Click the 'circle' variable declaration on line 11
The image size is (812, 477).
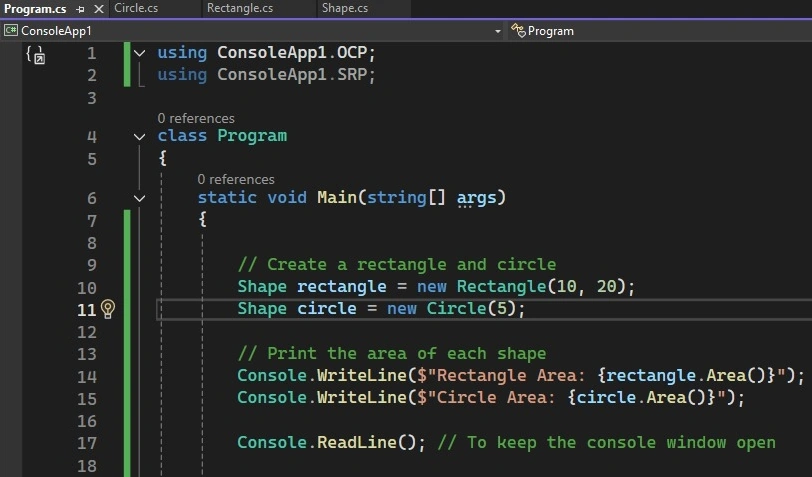tap(327, 309)
